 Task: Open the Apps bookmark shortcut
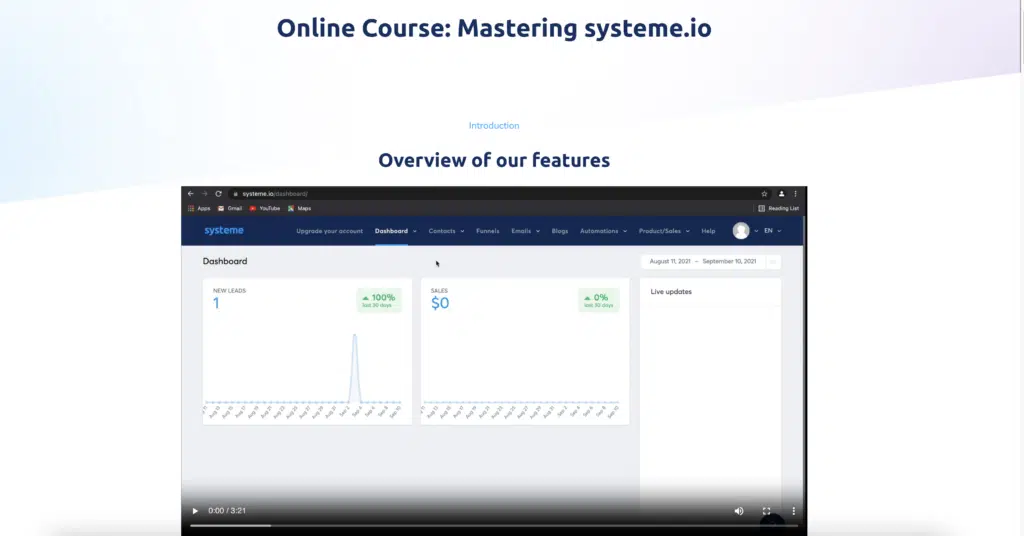(198, 208)
